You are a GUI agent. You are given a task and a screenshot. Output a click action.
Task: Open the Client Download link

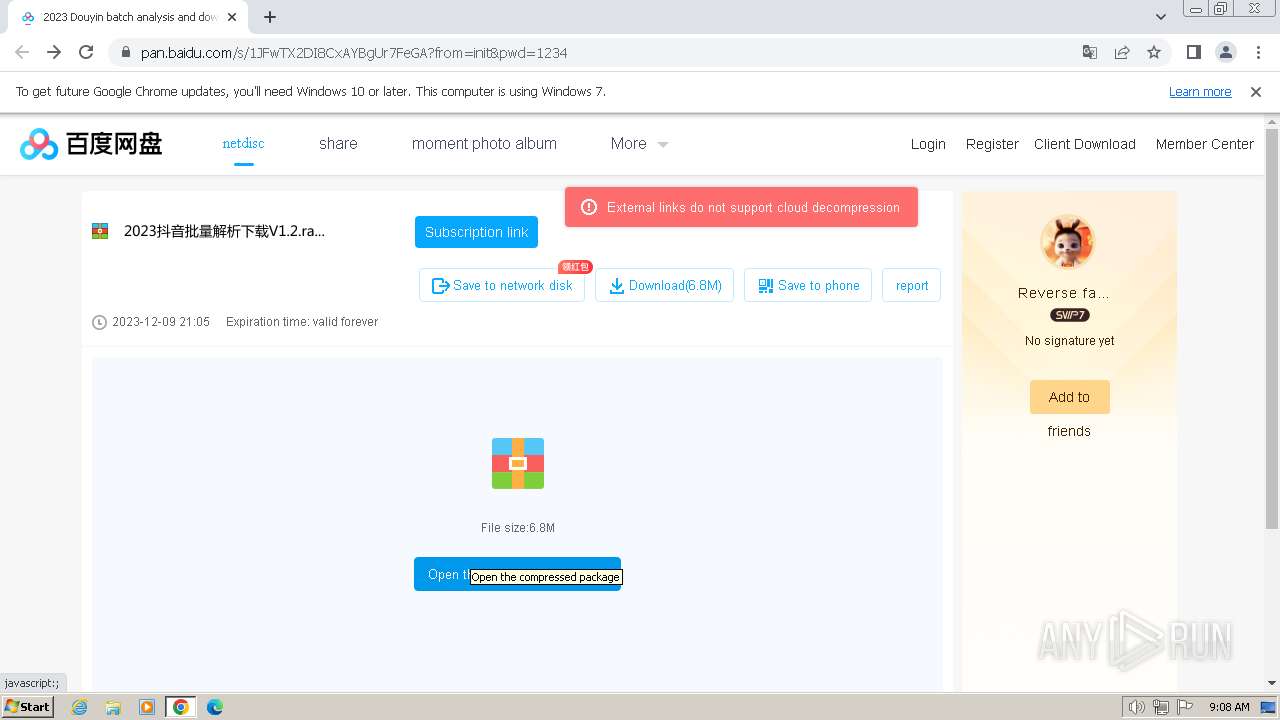[1085, 144]
